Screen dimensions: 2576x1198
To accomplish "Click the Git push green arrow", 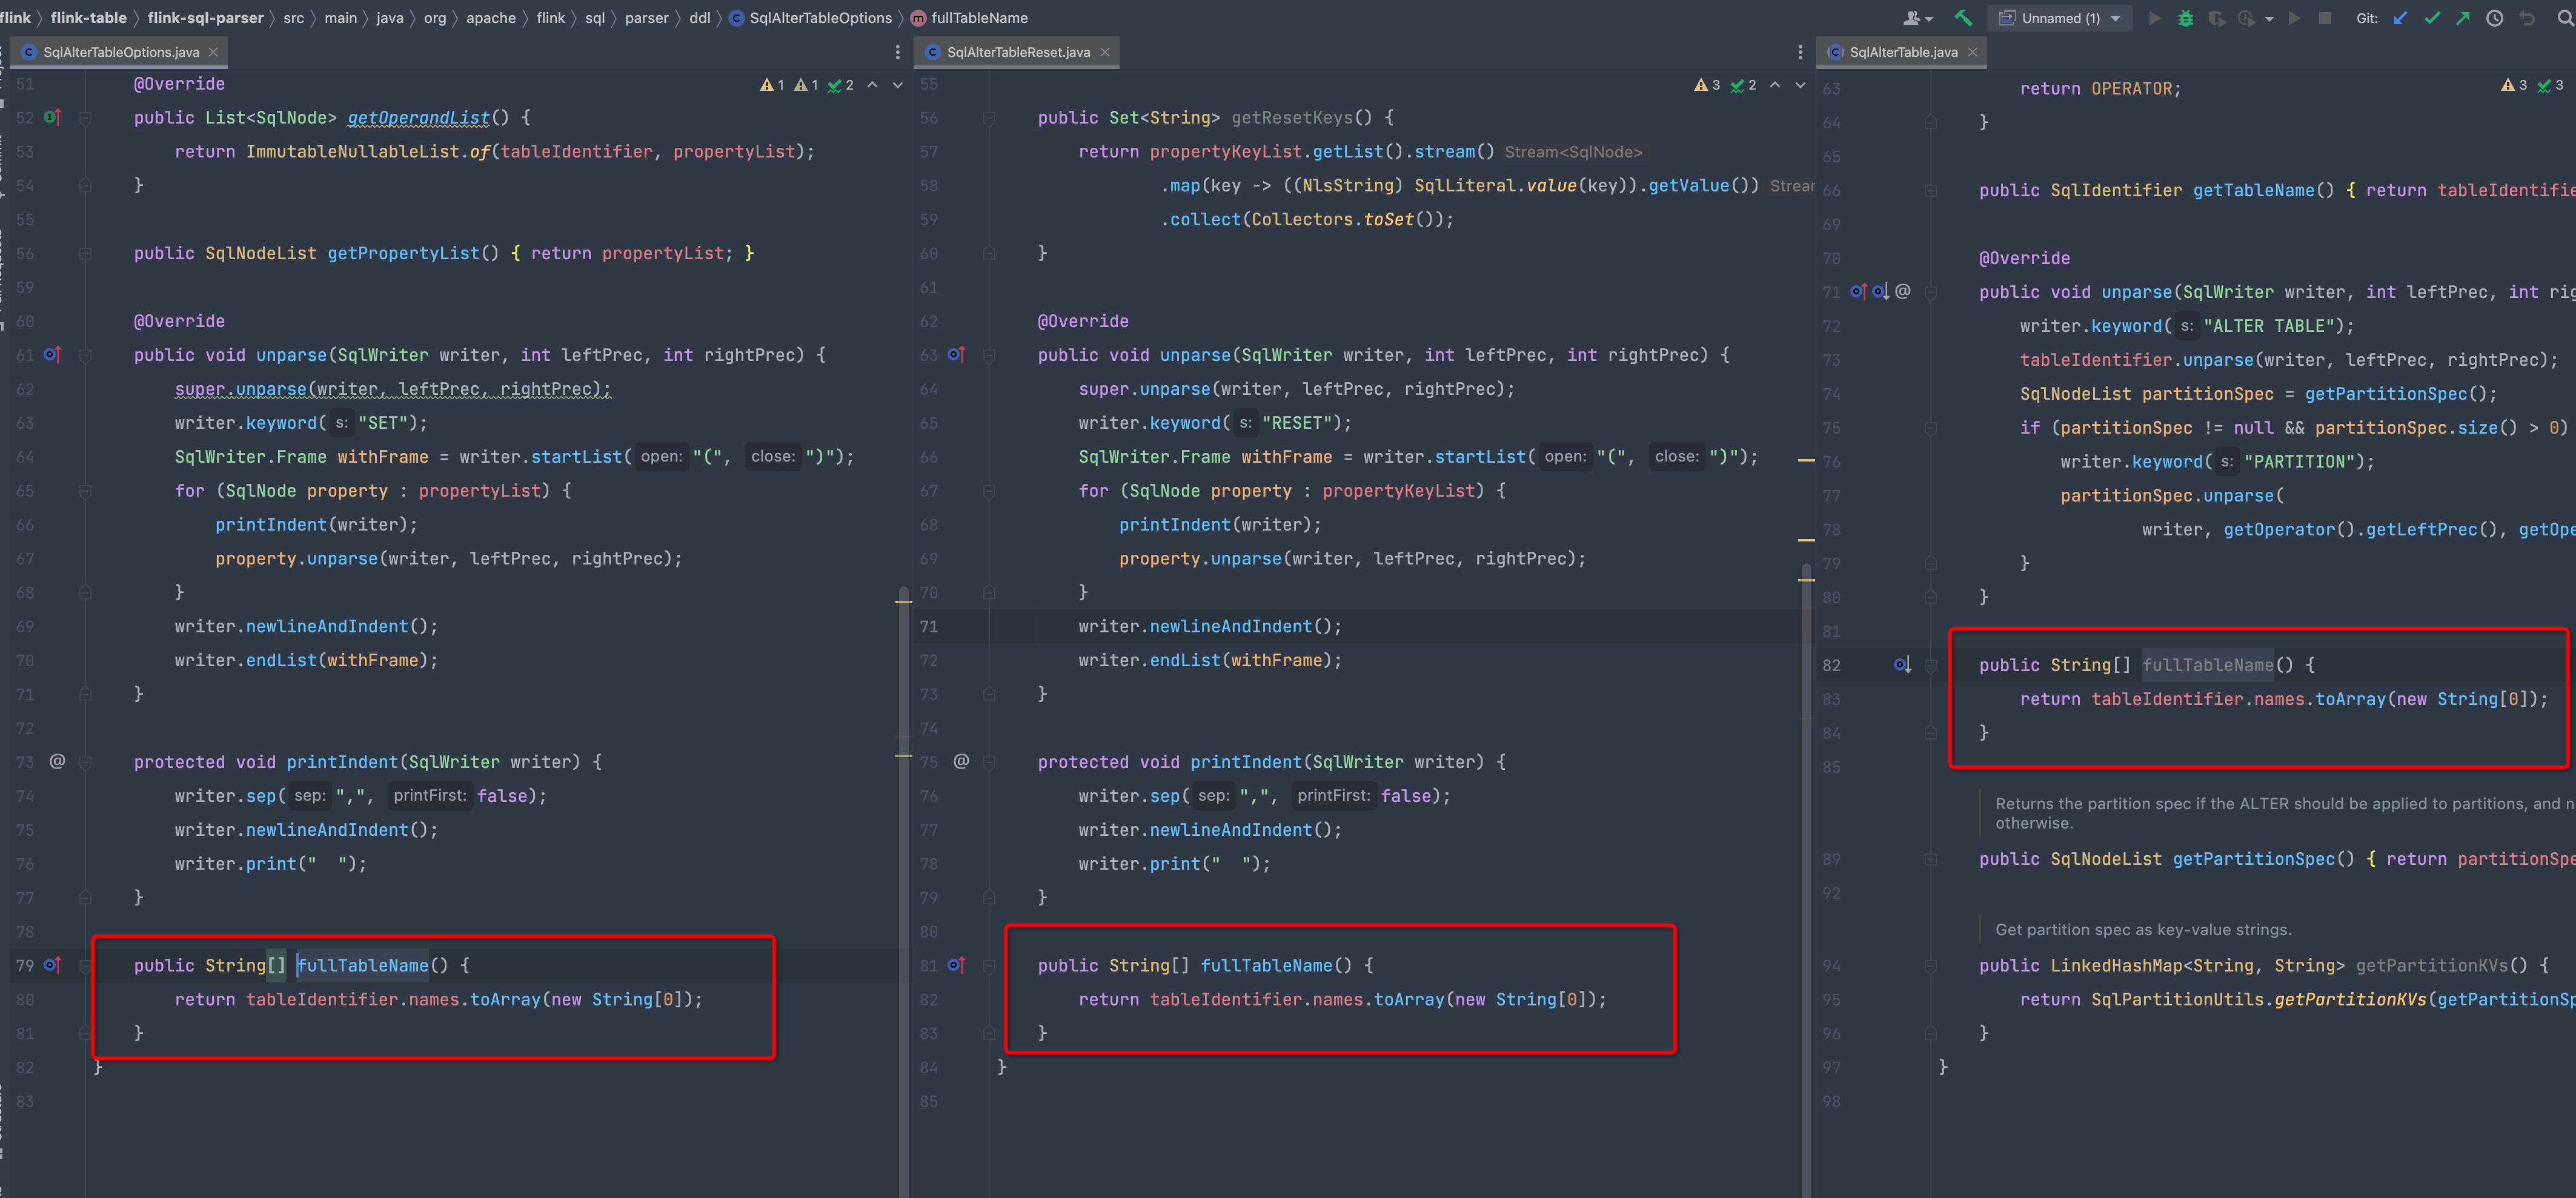I will [x=2463, y=18].
